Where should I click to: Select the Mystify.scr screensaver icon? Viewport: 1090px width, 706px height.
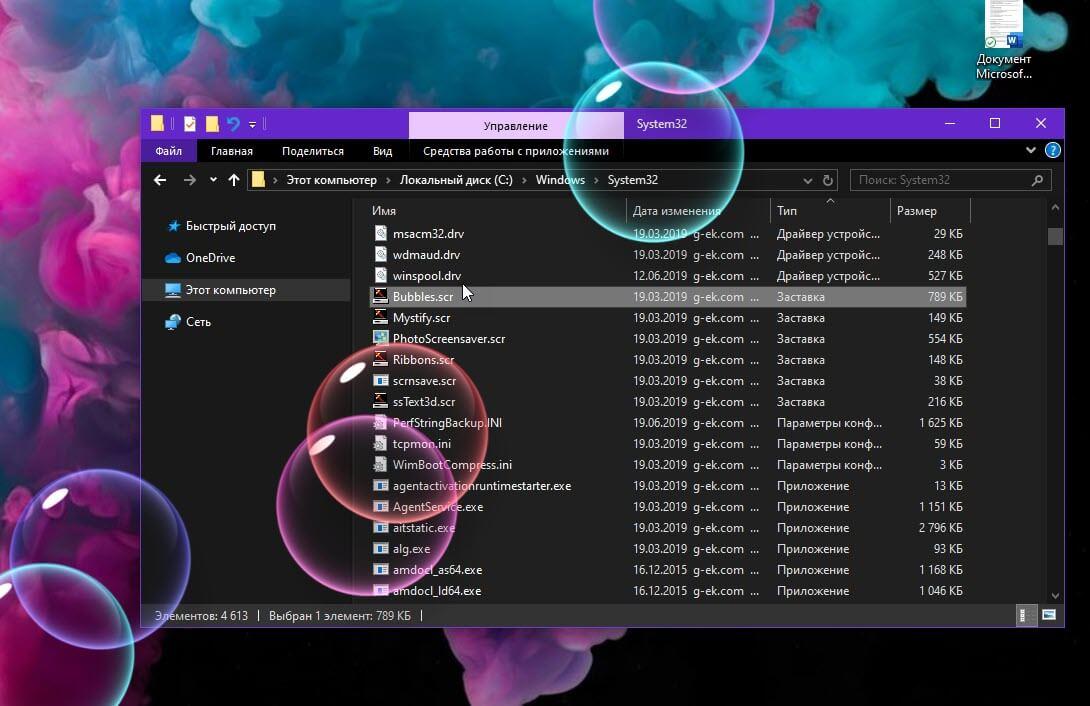pos(380,318)
